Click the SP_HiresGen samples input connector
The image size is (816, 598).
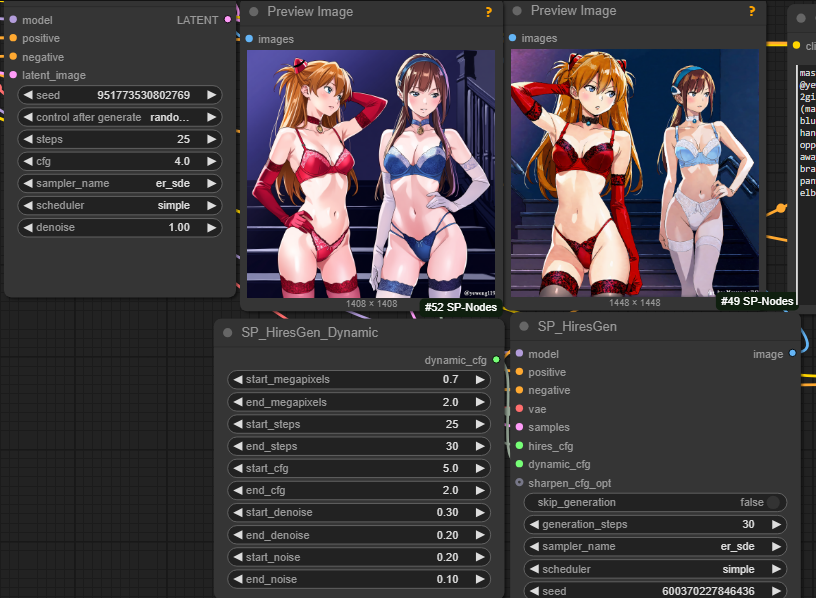(519, 427)
